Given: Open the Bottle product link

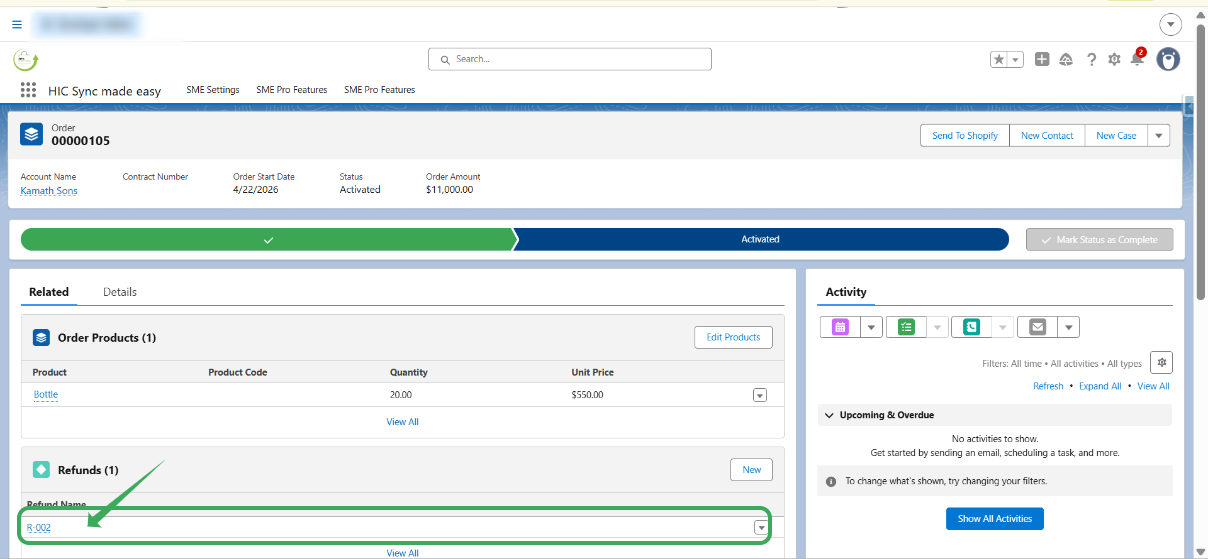Looking at the screenshot, I should click(46, 395).
